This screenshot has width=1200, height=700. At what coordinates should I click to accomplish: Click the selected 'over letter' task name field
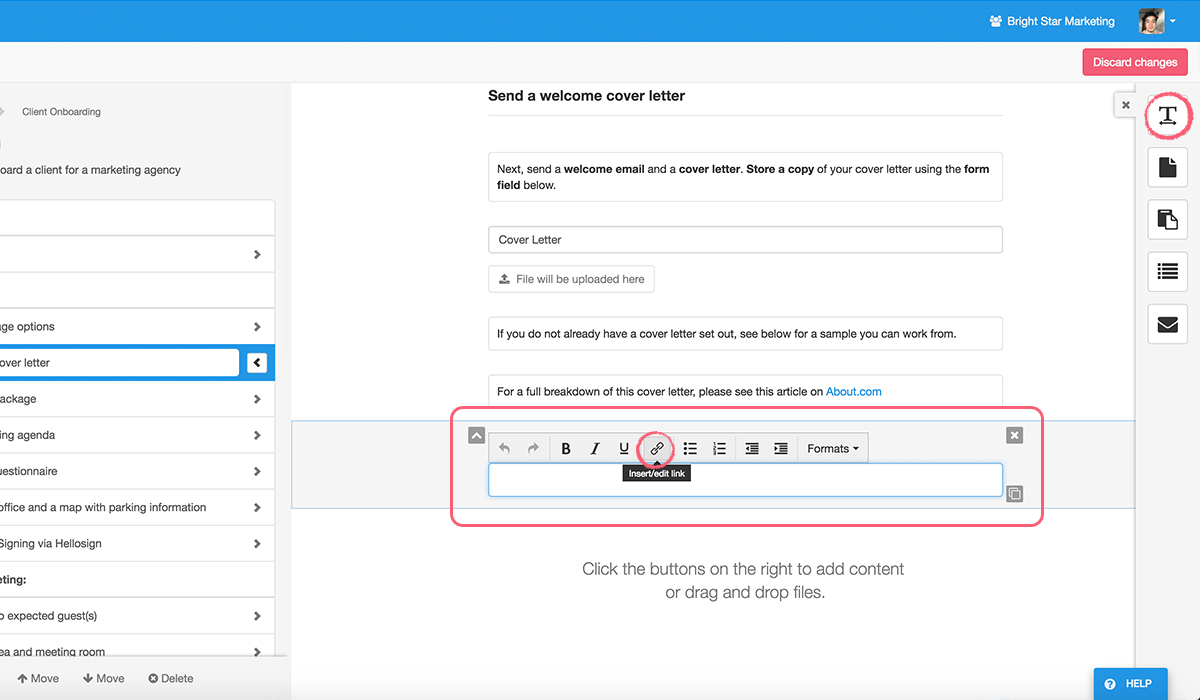point(119,363)
